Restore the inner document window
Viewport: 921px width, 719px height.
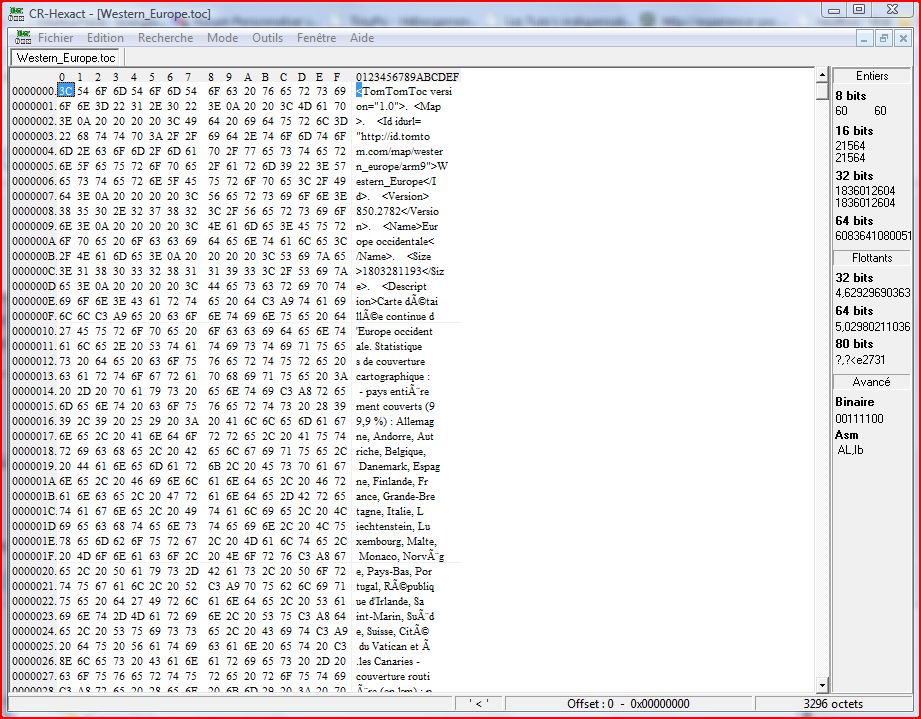point(883,39)
